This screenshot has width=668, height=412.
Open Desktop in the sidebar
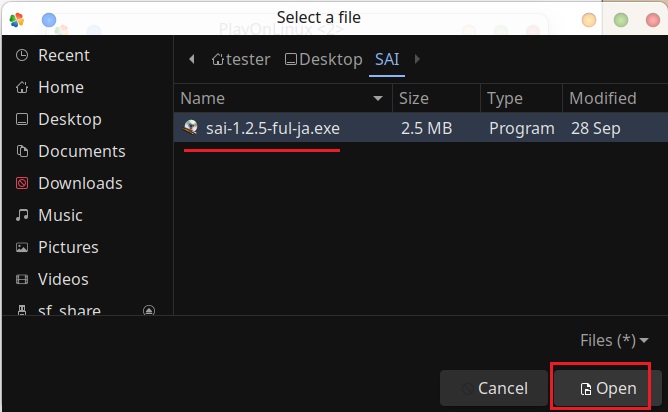(x=69, y=120)
